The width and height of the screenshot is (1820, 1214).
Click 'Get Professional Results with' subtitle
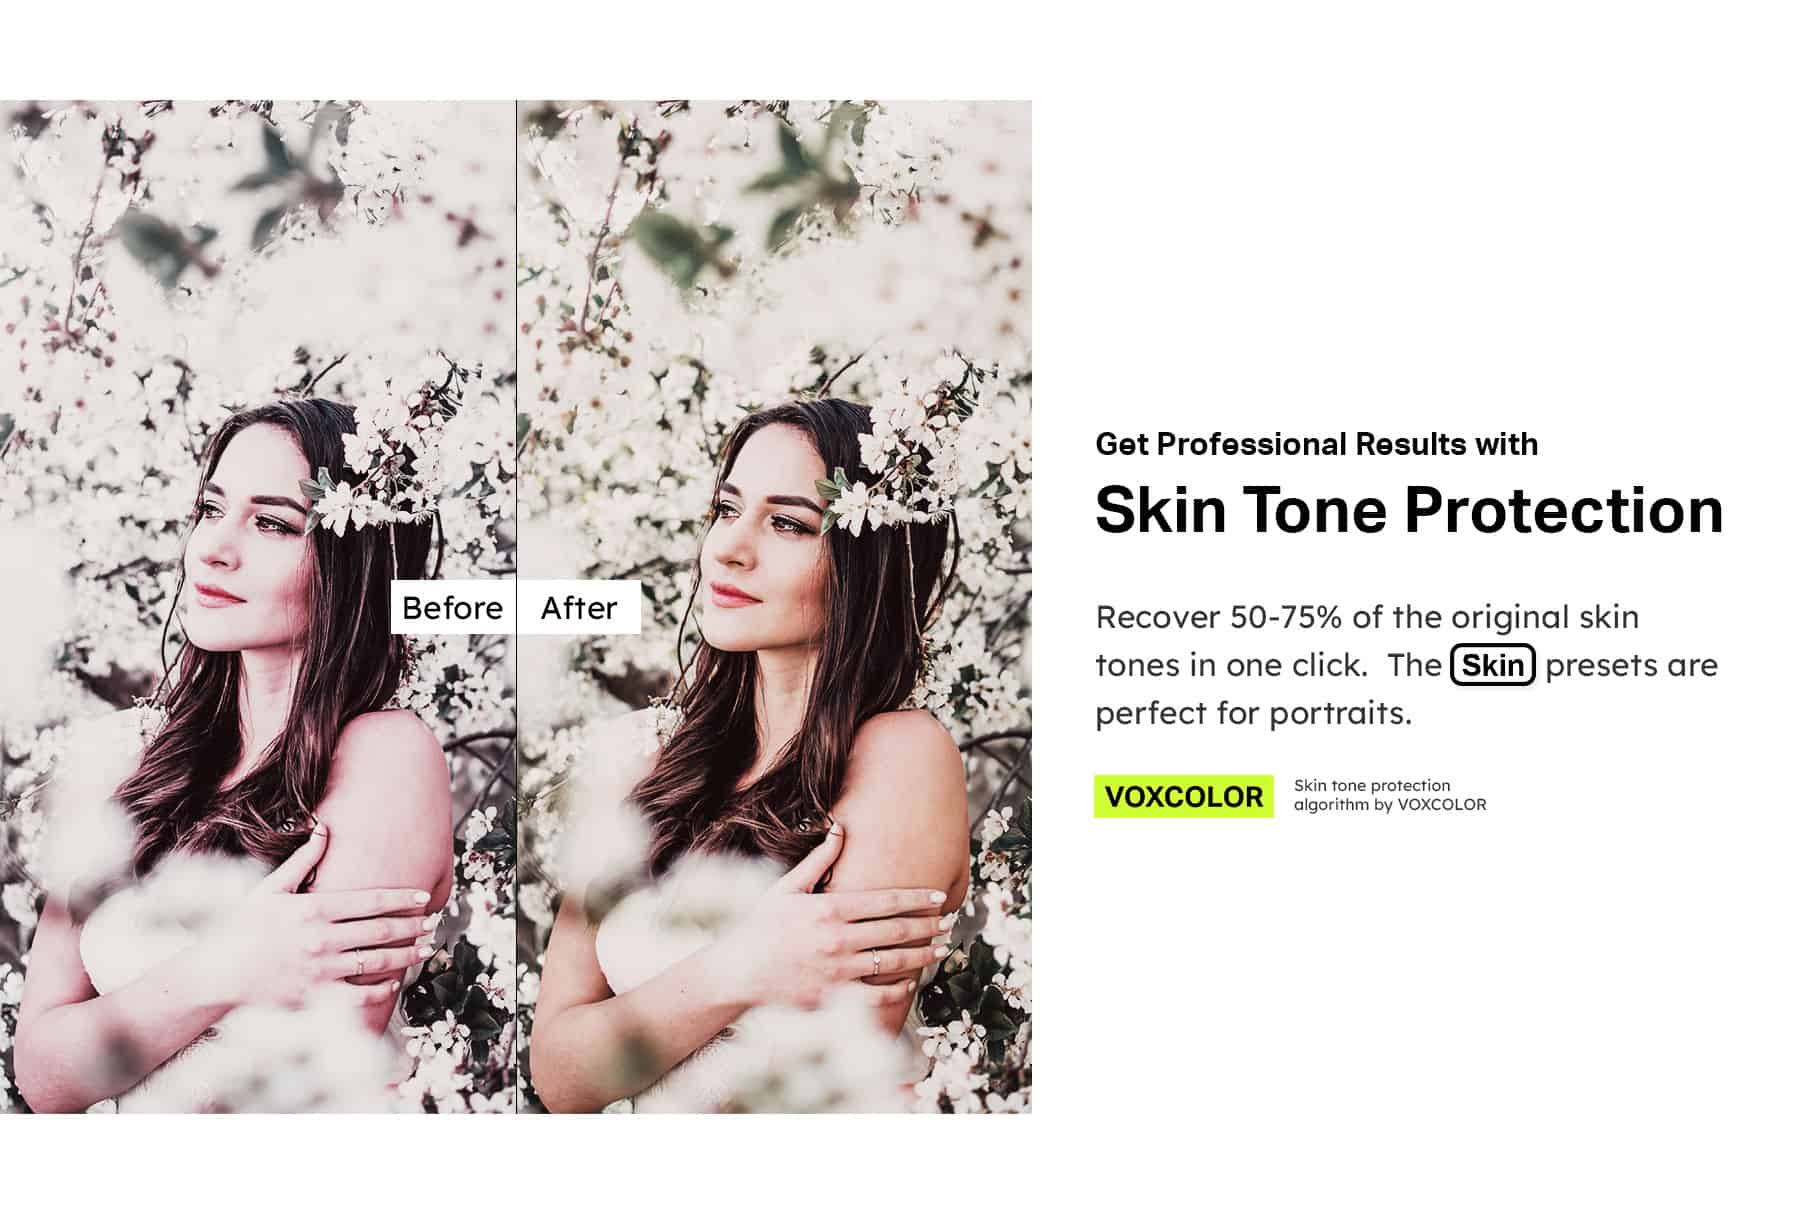click(1317, 444)
